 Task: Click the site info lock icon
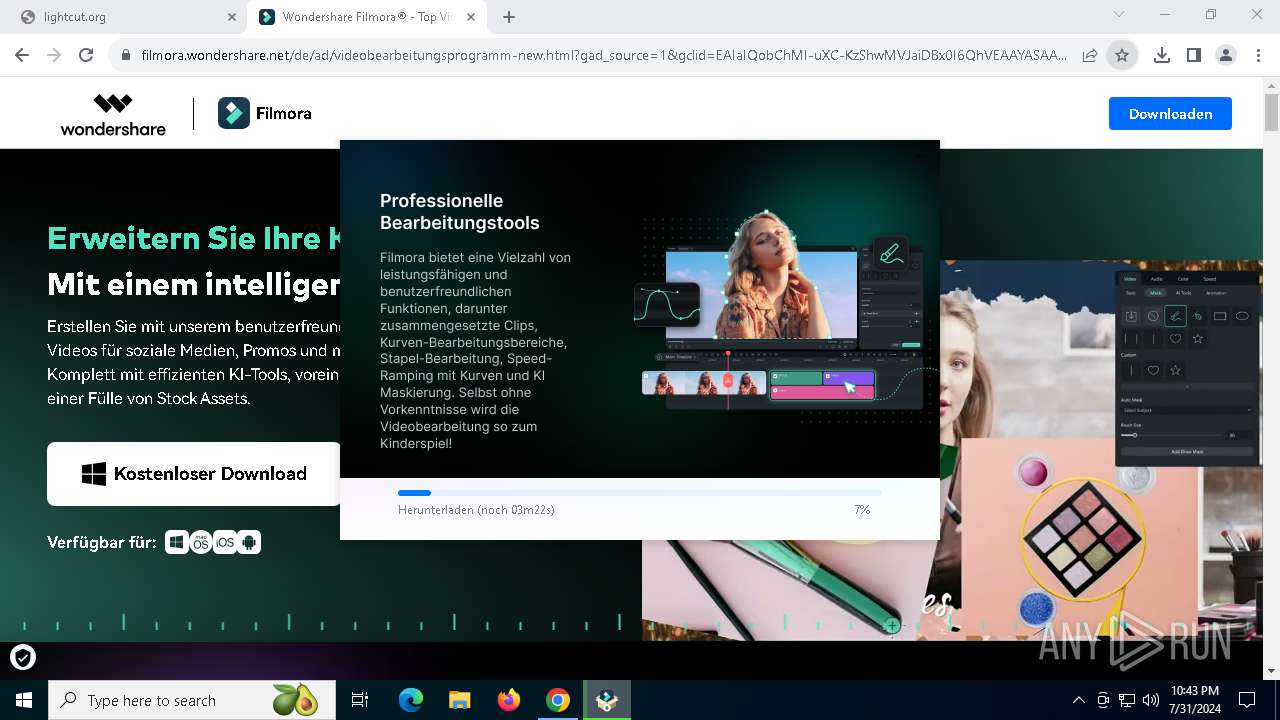(125, 56)
